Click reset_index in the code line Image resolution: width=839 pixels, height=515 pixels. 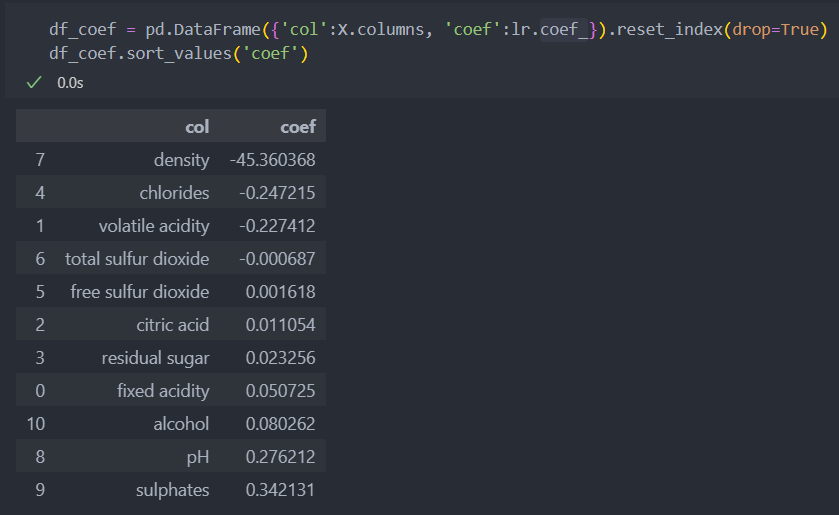click(x=670, y=29)
